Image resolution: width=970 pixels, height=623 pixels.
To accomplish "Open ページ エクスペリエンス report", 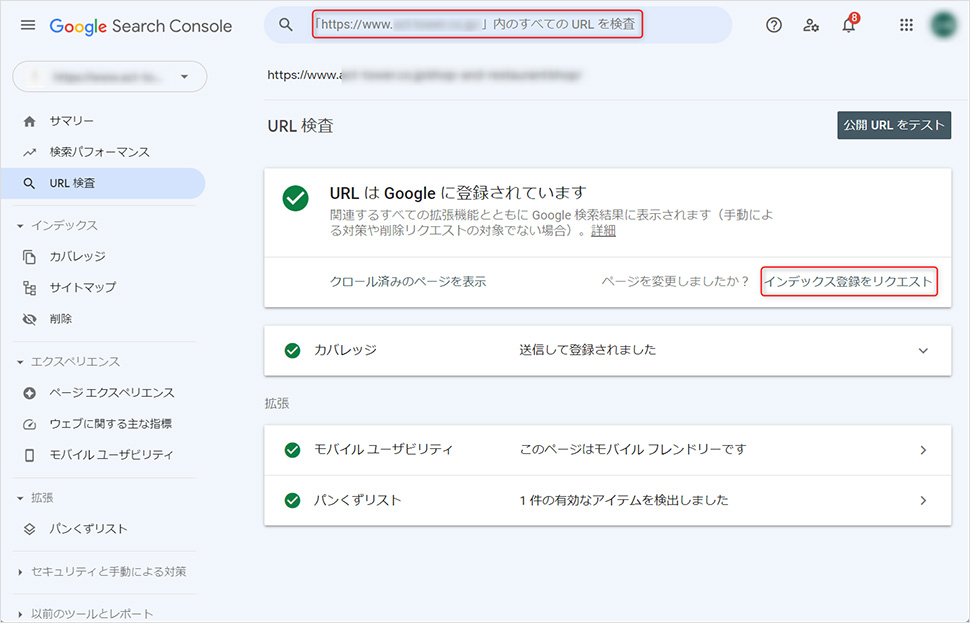I will [112, 393].
